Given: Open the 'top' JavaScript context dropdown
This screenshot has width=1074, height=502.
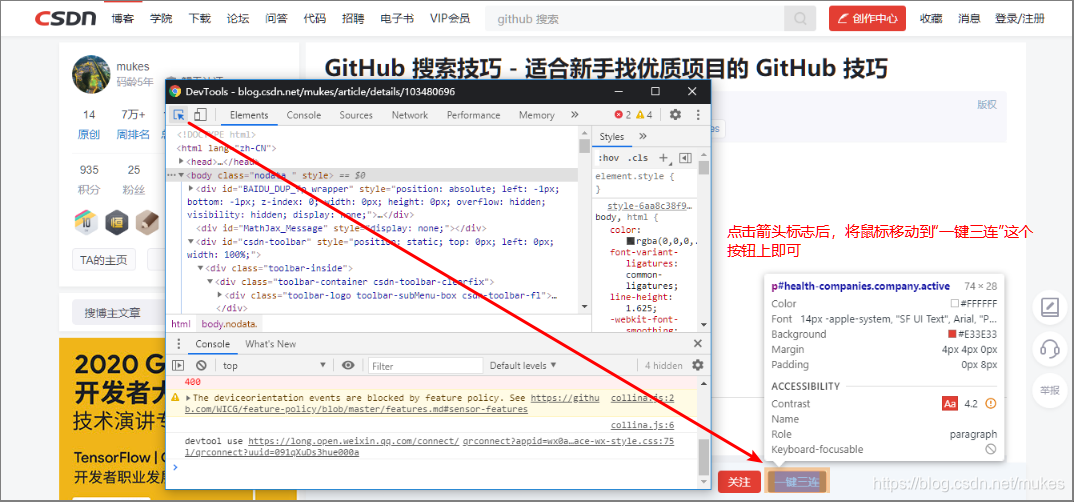Looking at the screenshot, I should 274,366.
